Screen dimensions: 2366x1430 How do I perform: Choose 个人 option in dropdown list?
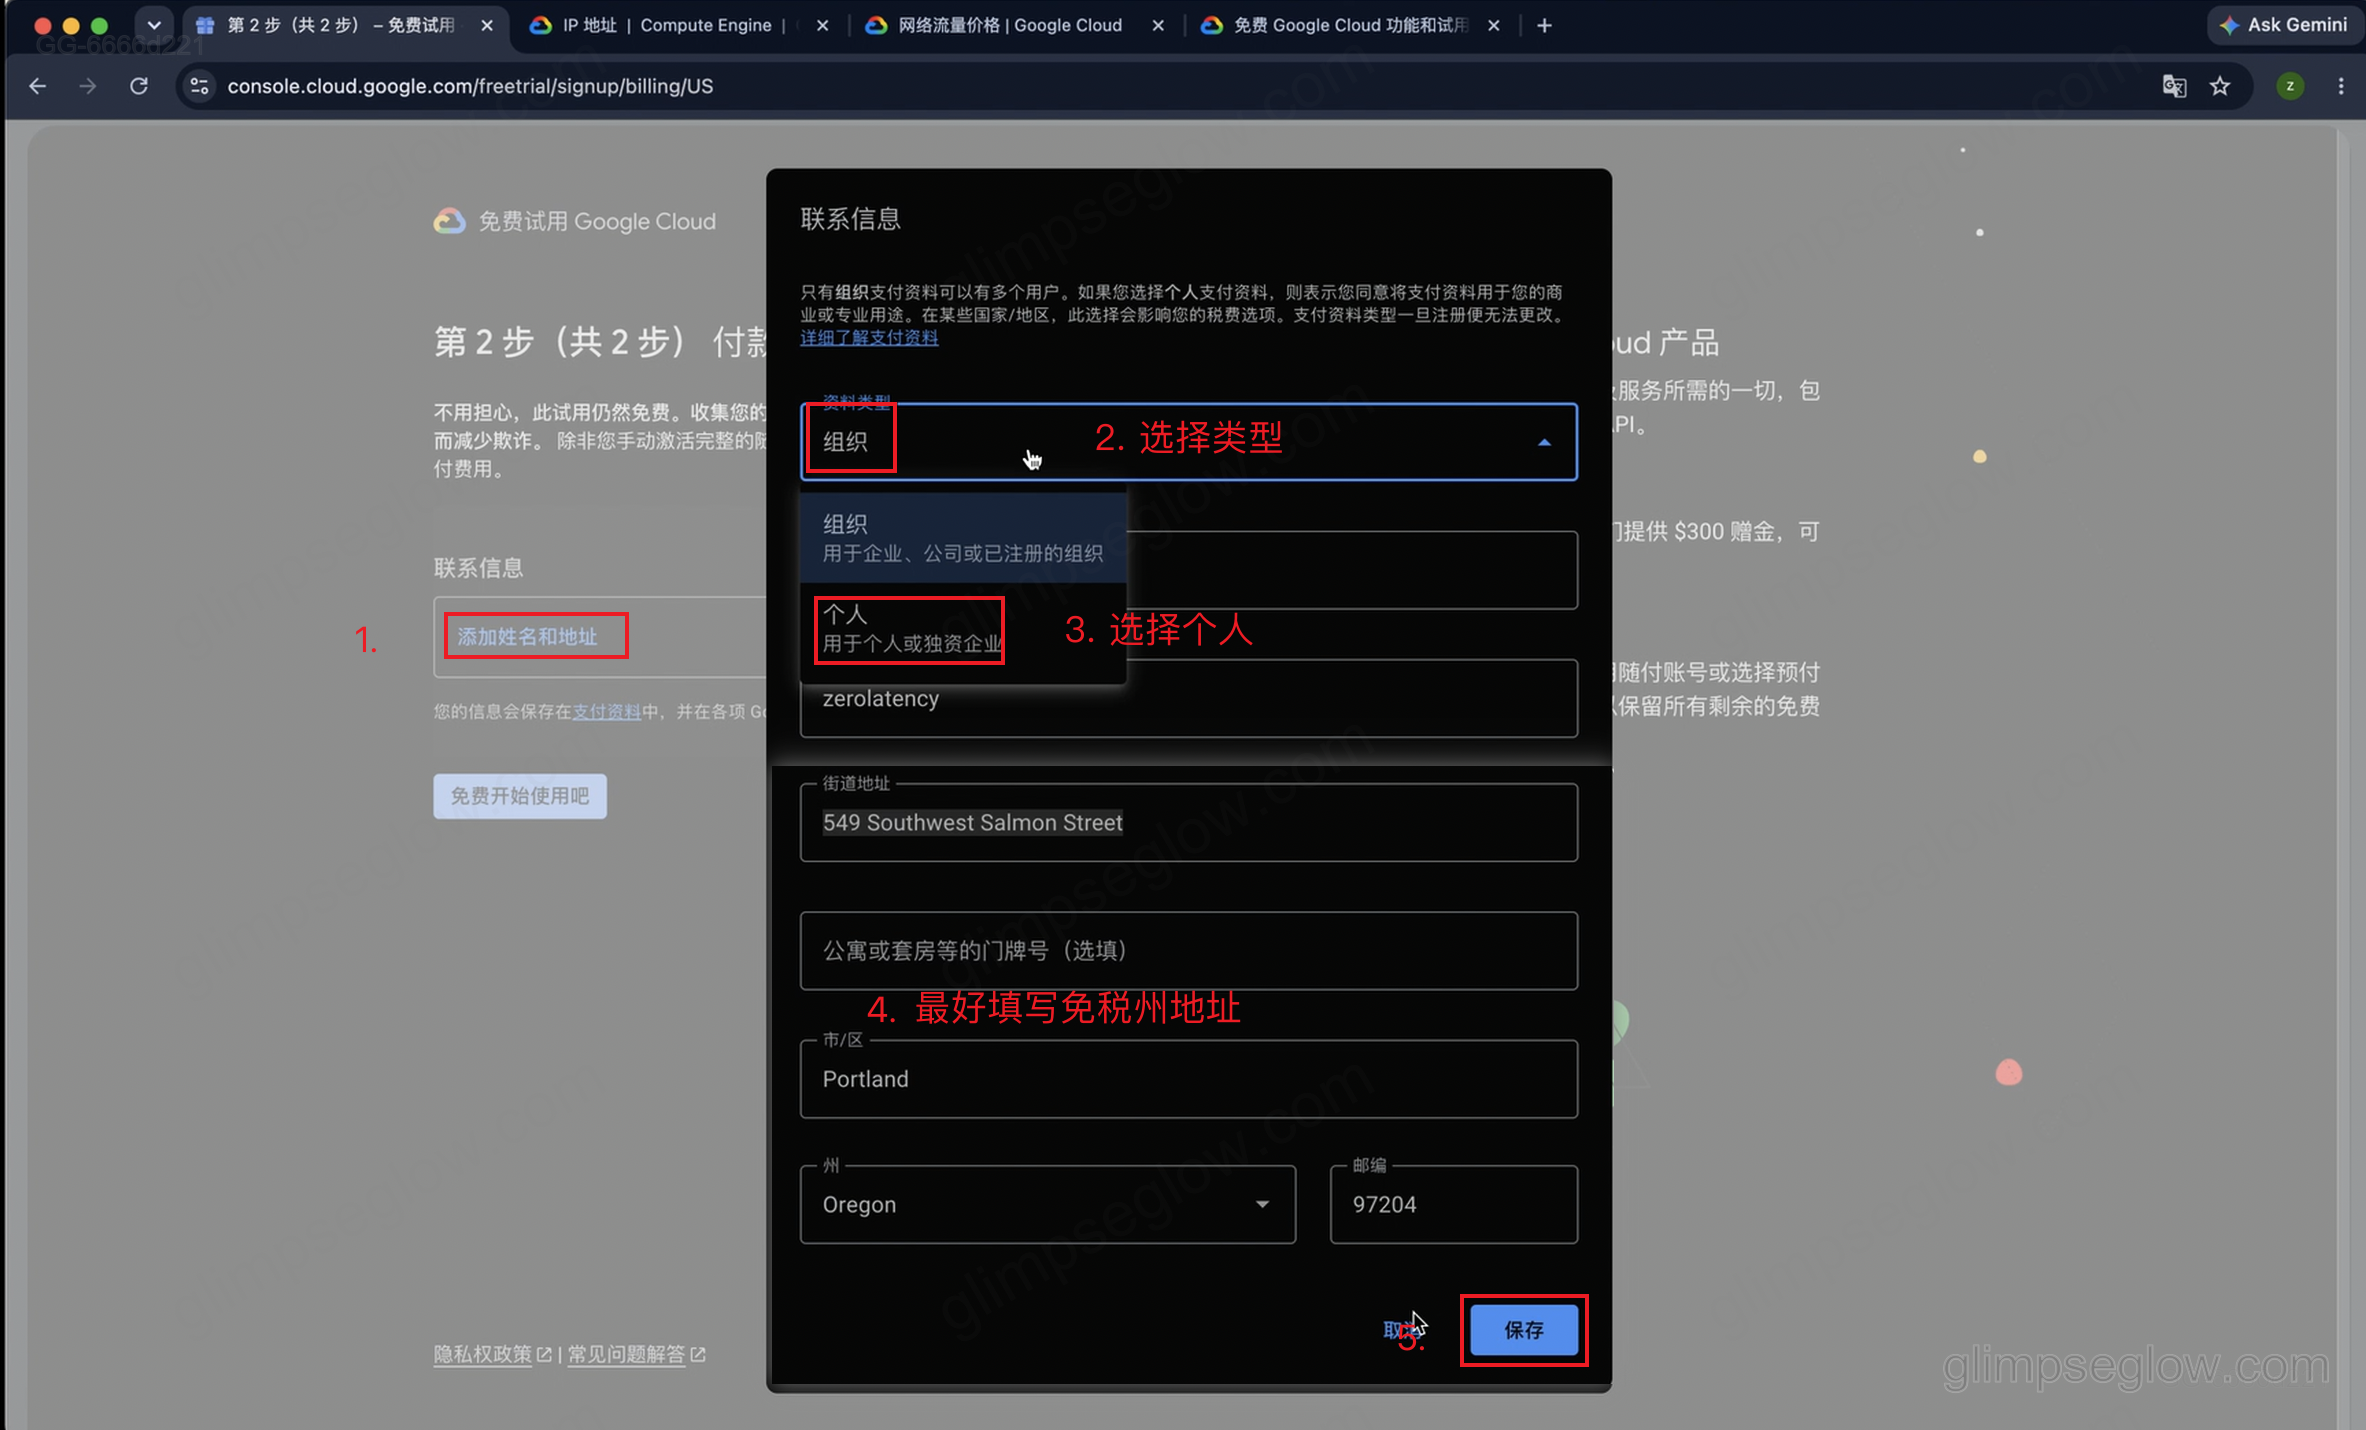(x=963, y=629)
